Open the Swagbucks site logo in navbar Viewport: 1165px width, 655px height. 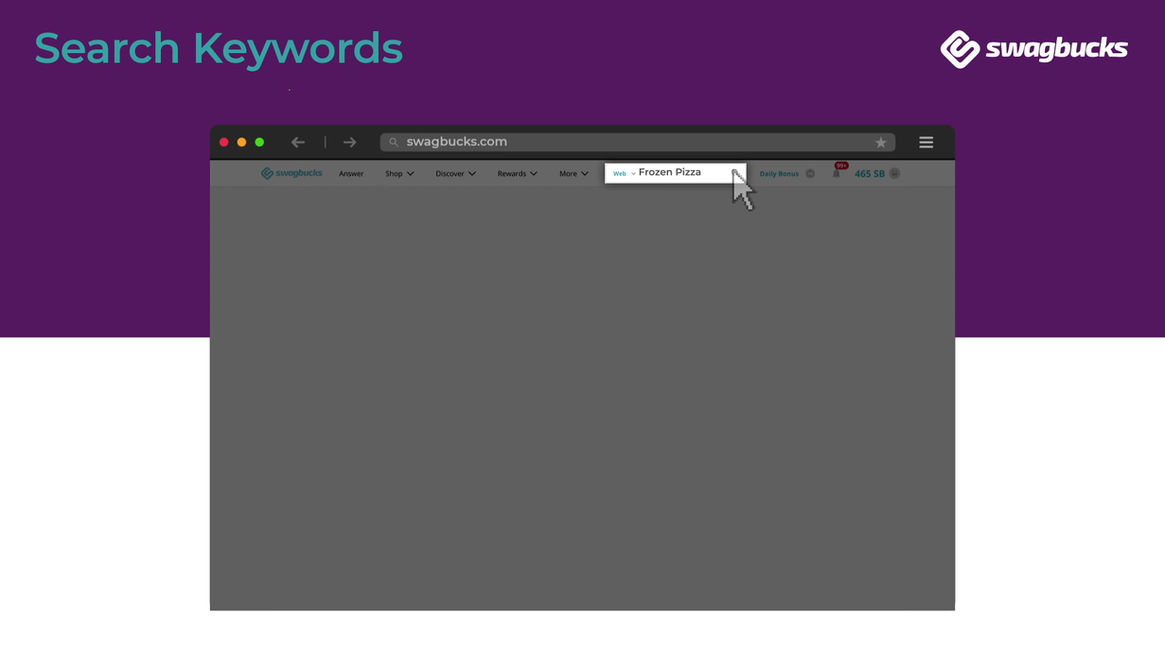[291, 173]
